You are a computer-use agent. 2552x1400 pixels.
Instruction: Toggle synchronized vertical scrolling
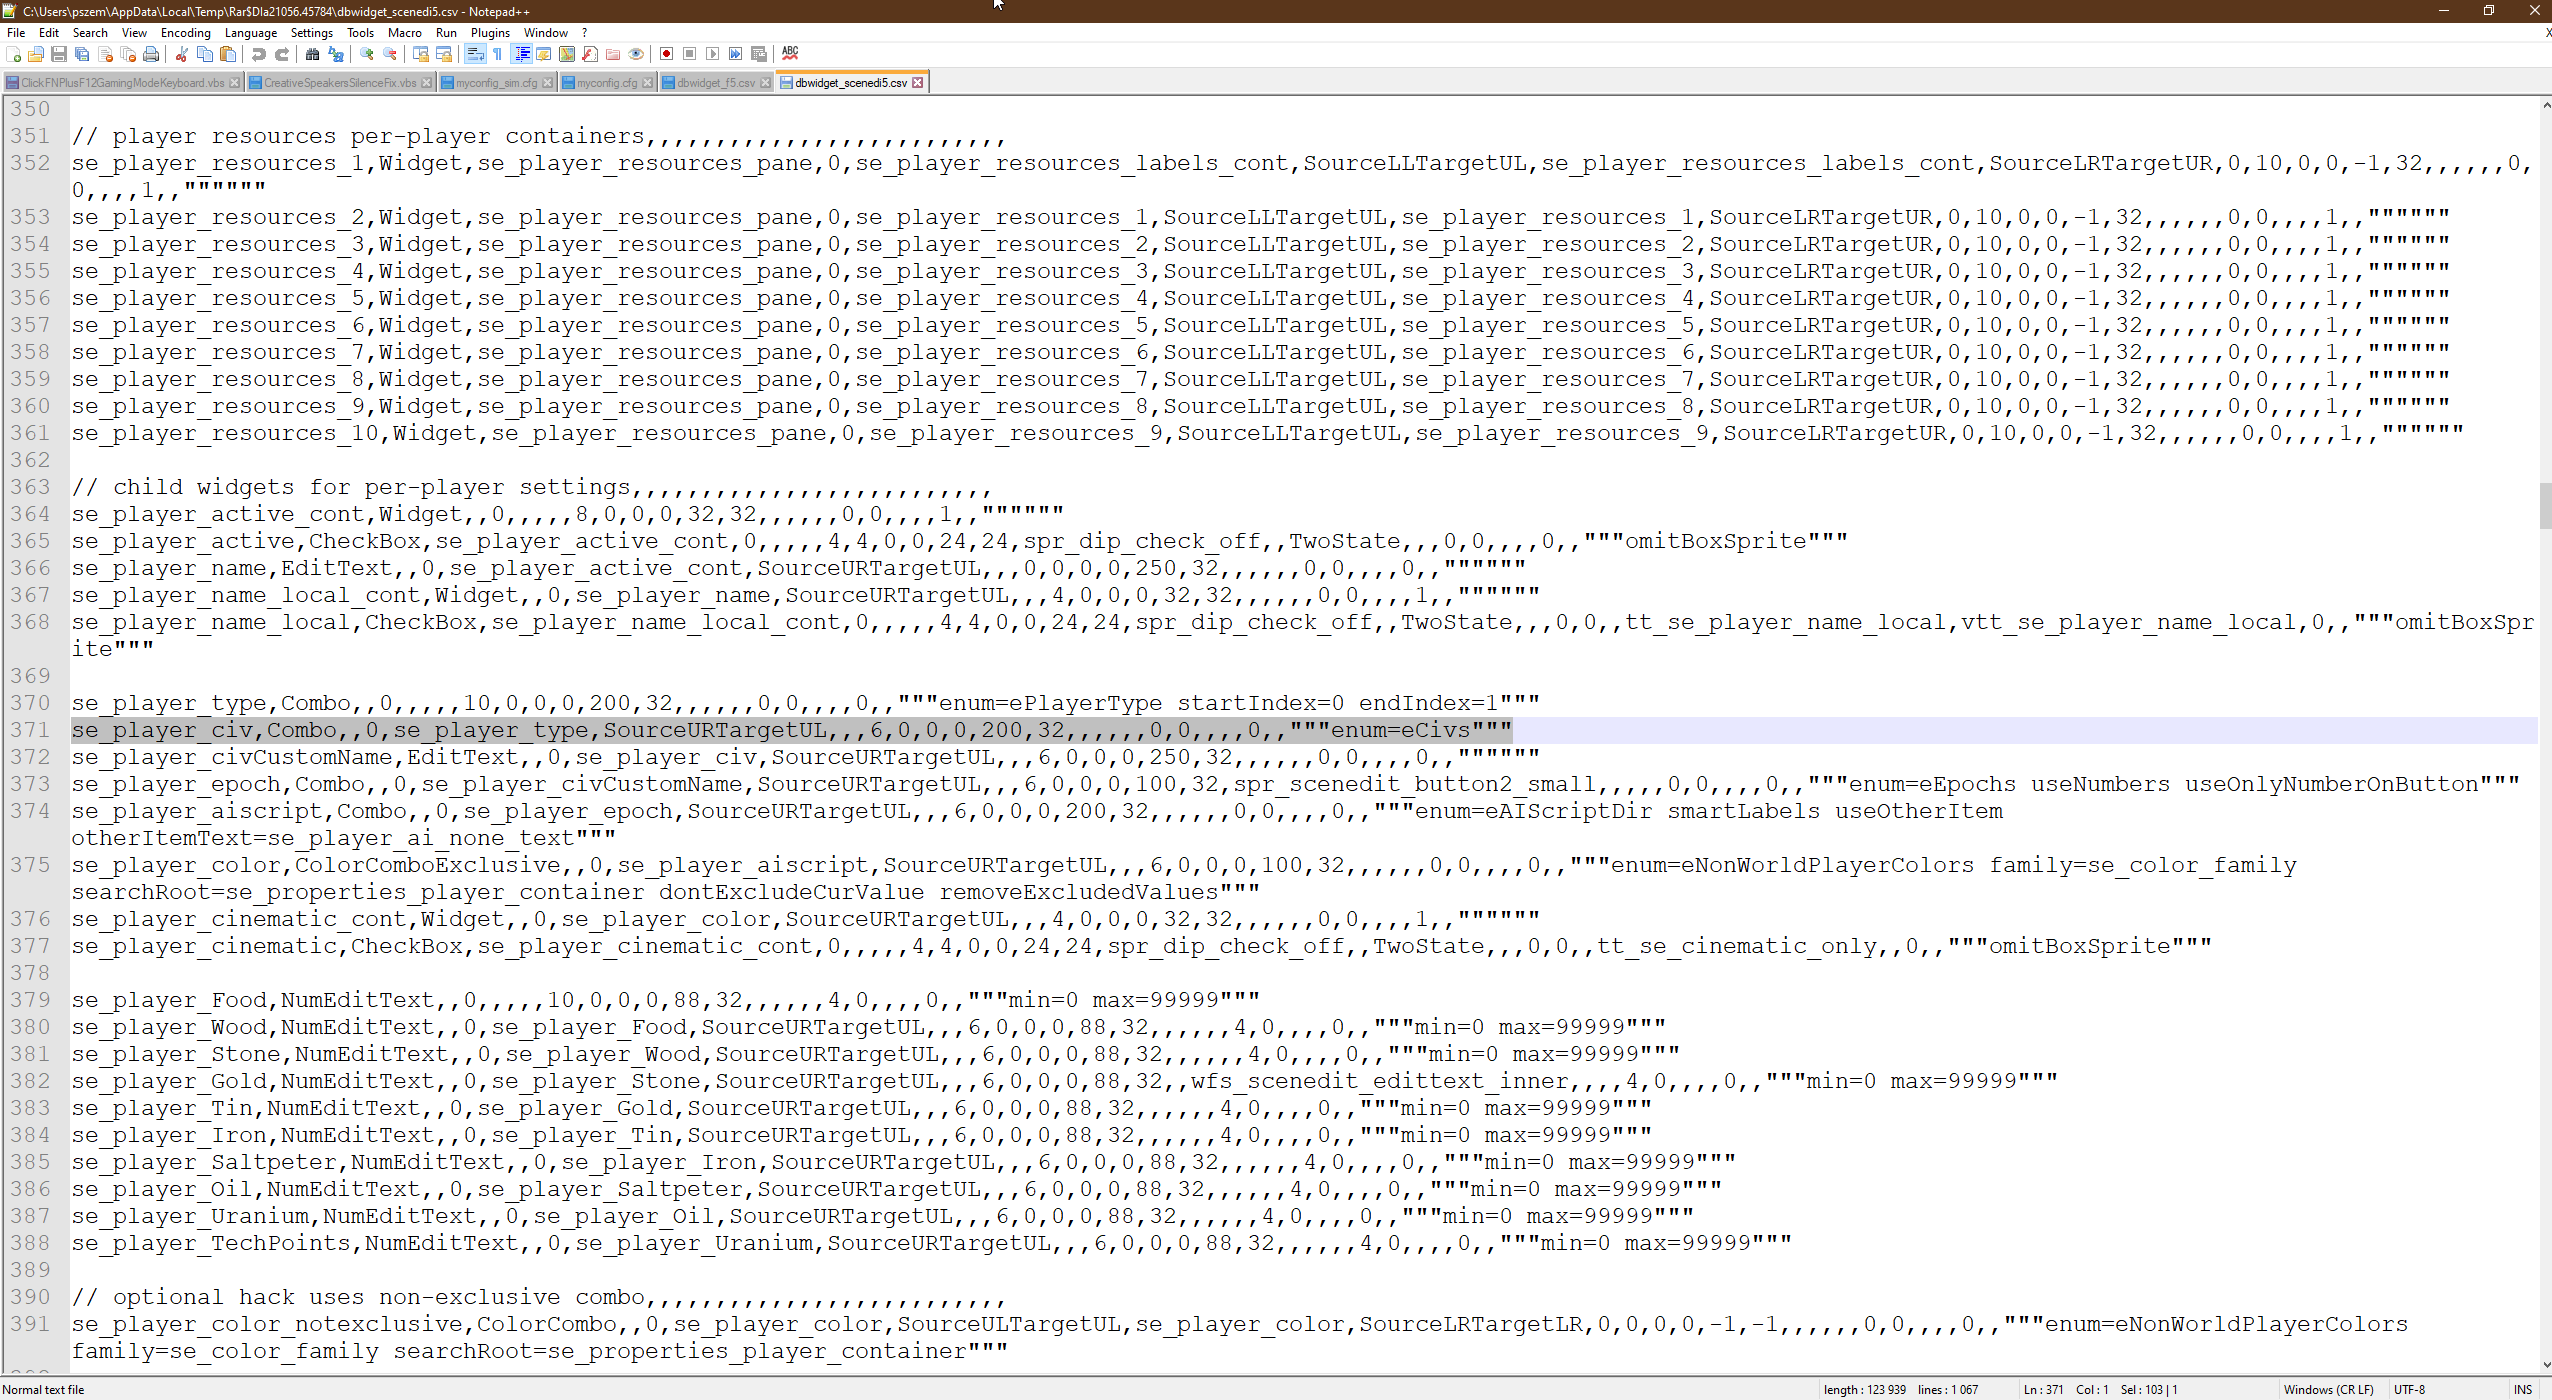click(x=421, y=54)
